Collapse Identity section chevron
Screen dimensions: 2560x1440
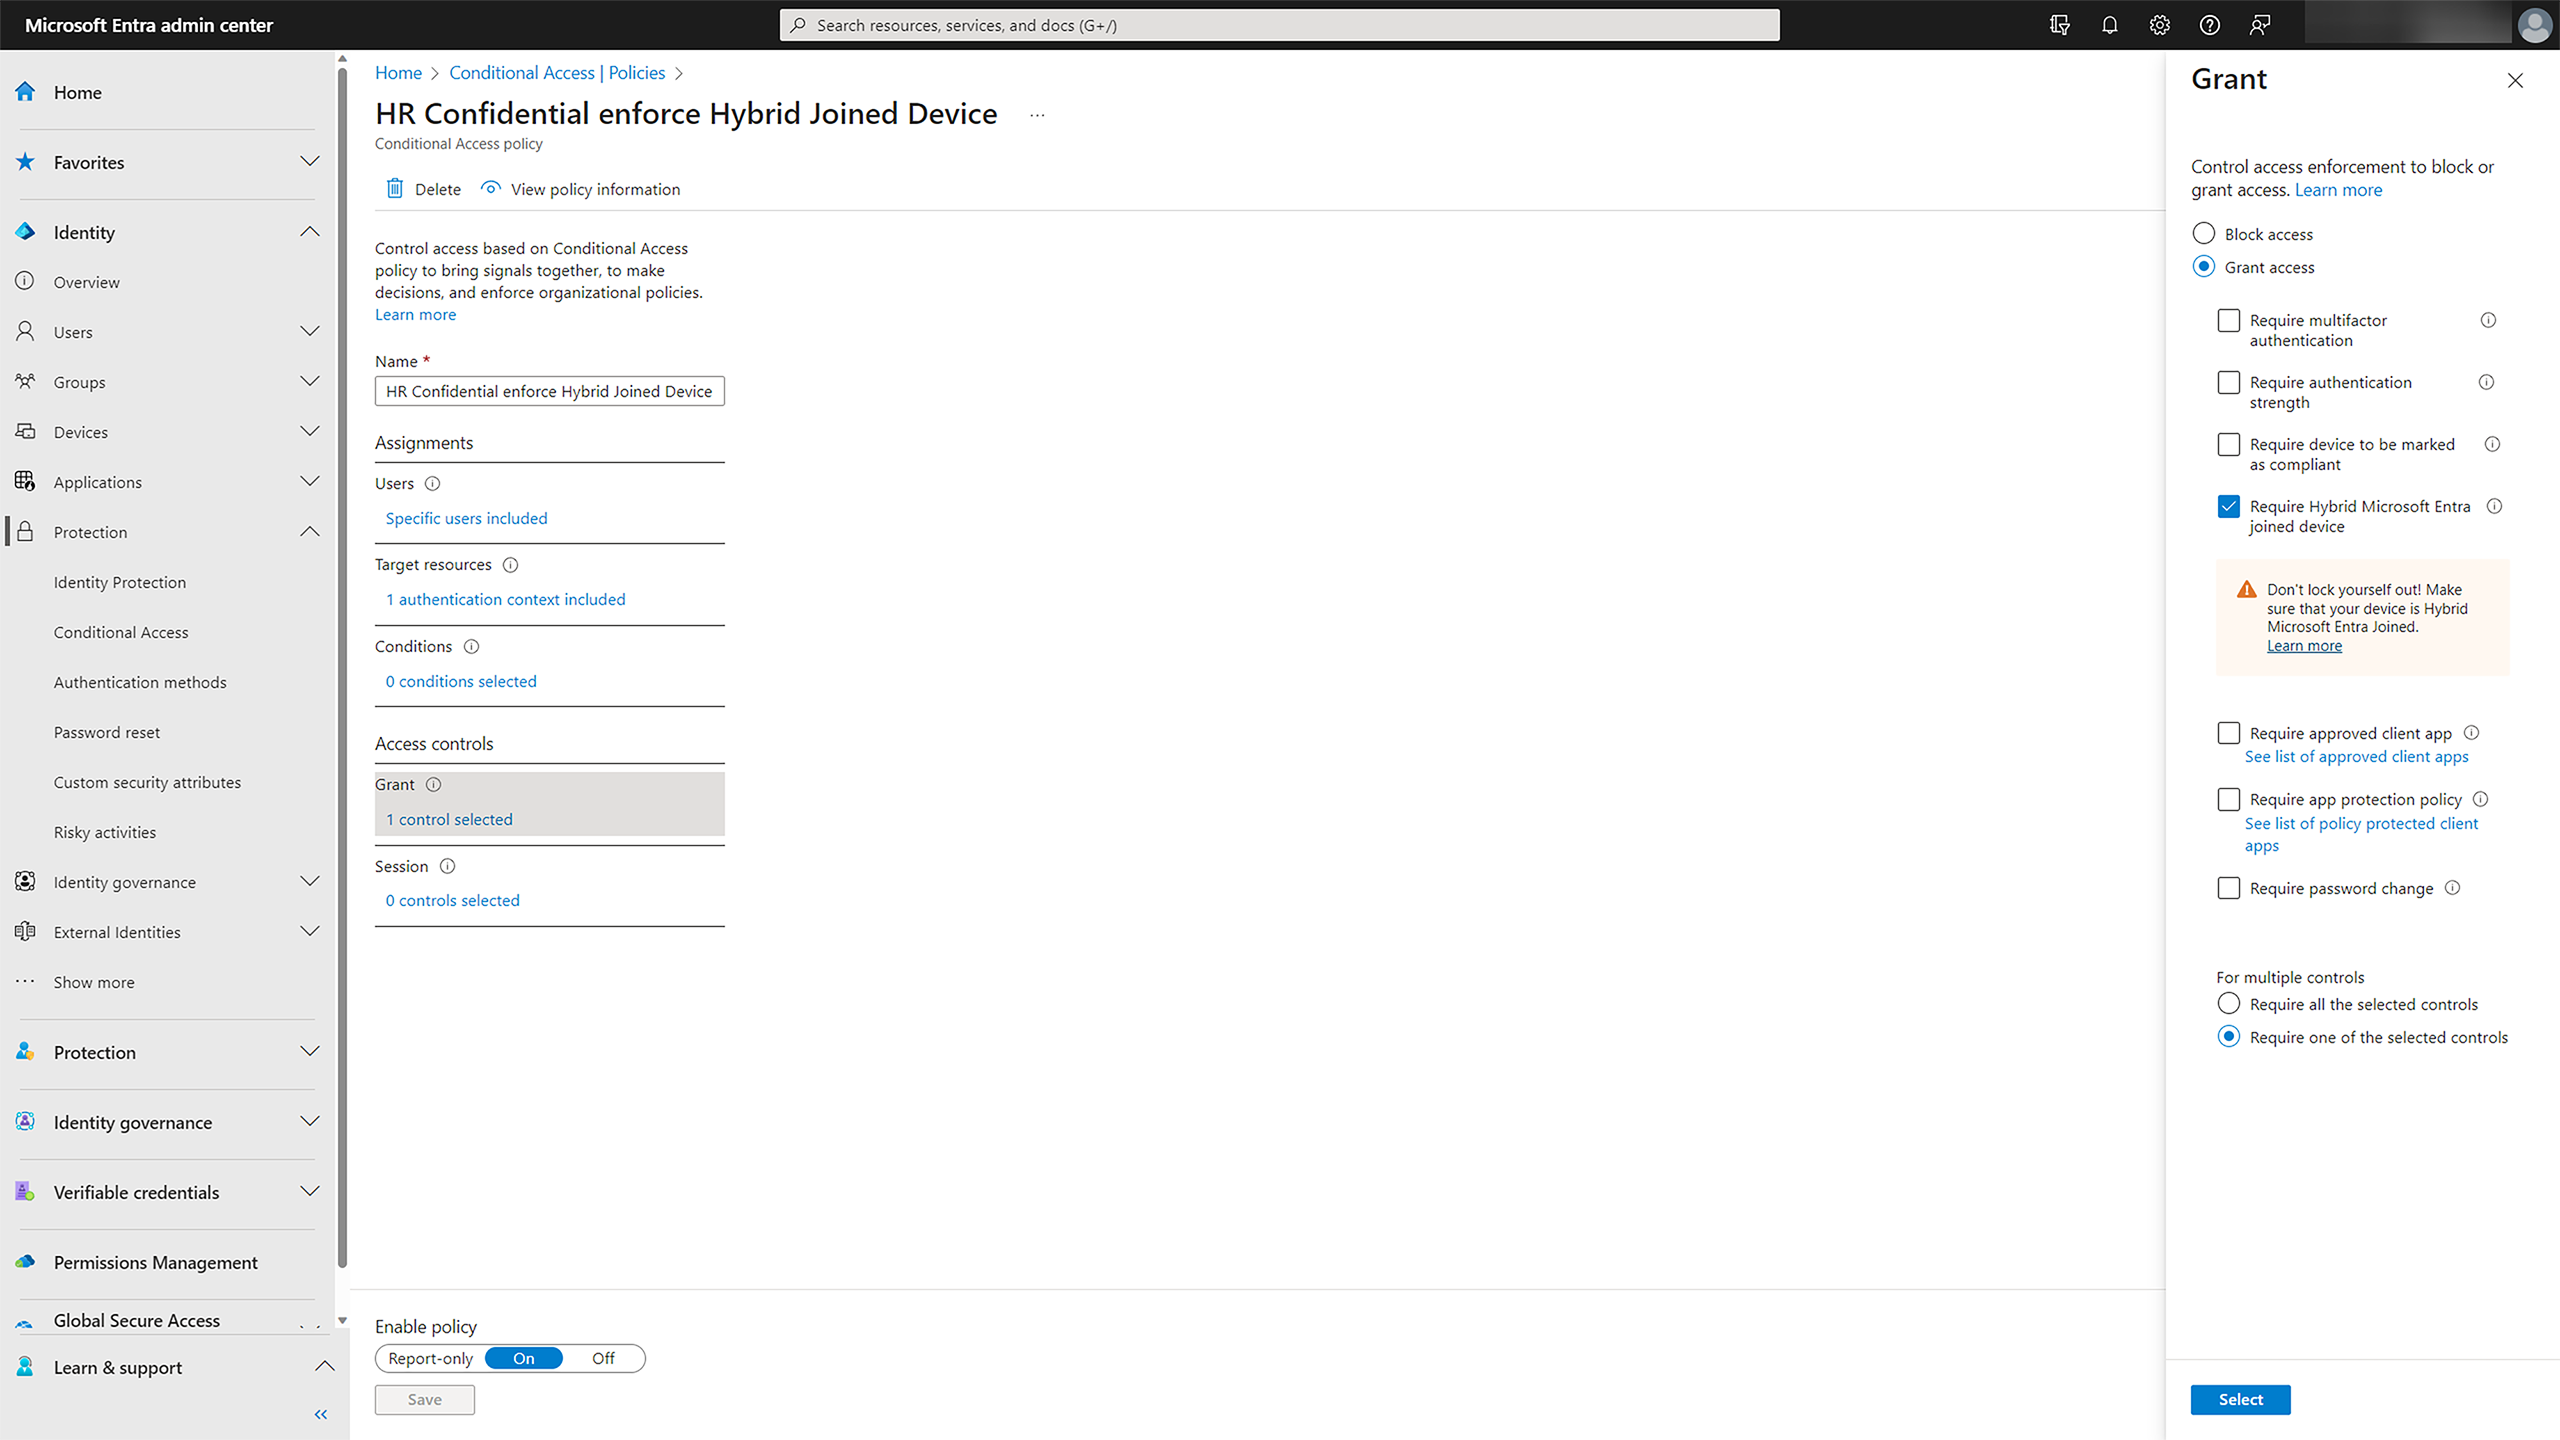click(310, 231)
